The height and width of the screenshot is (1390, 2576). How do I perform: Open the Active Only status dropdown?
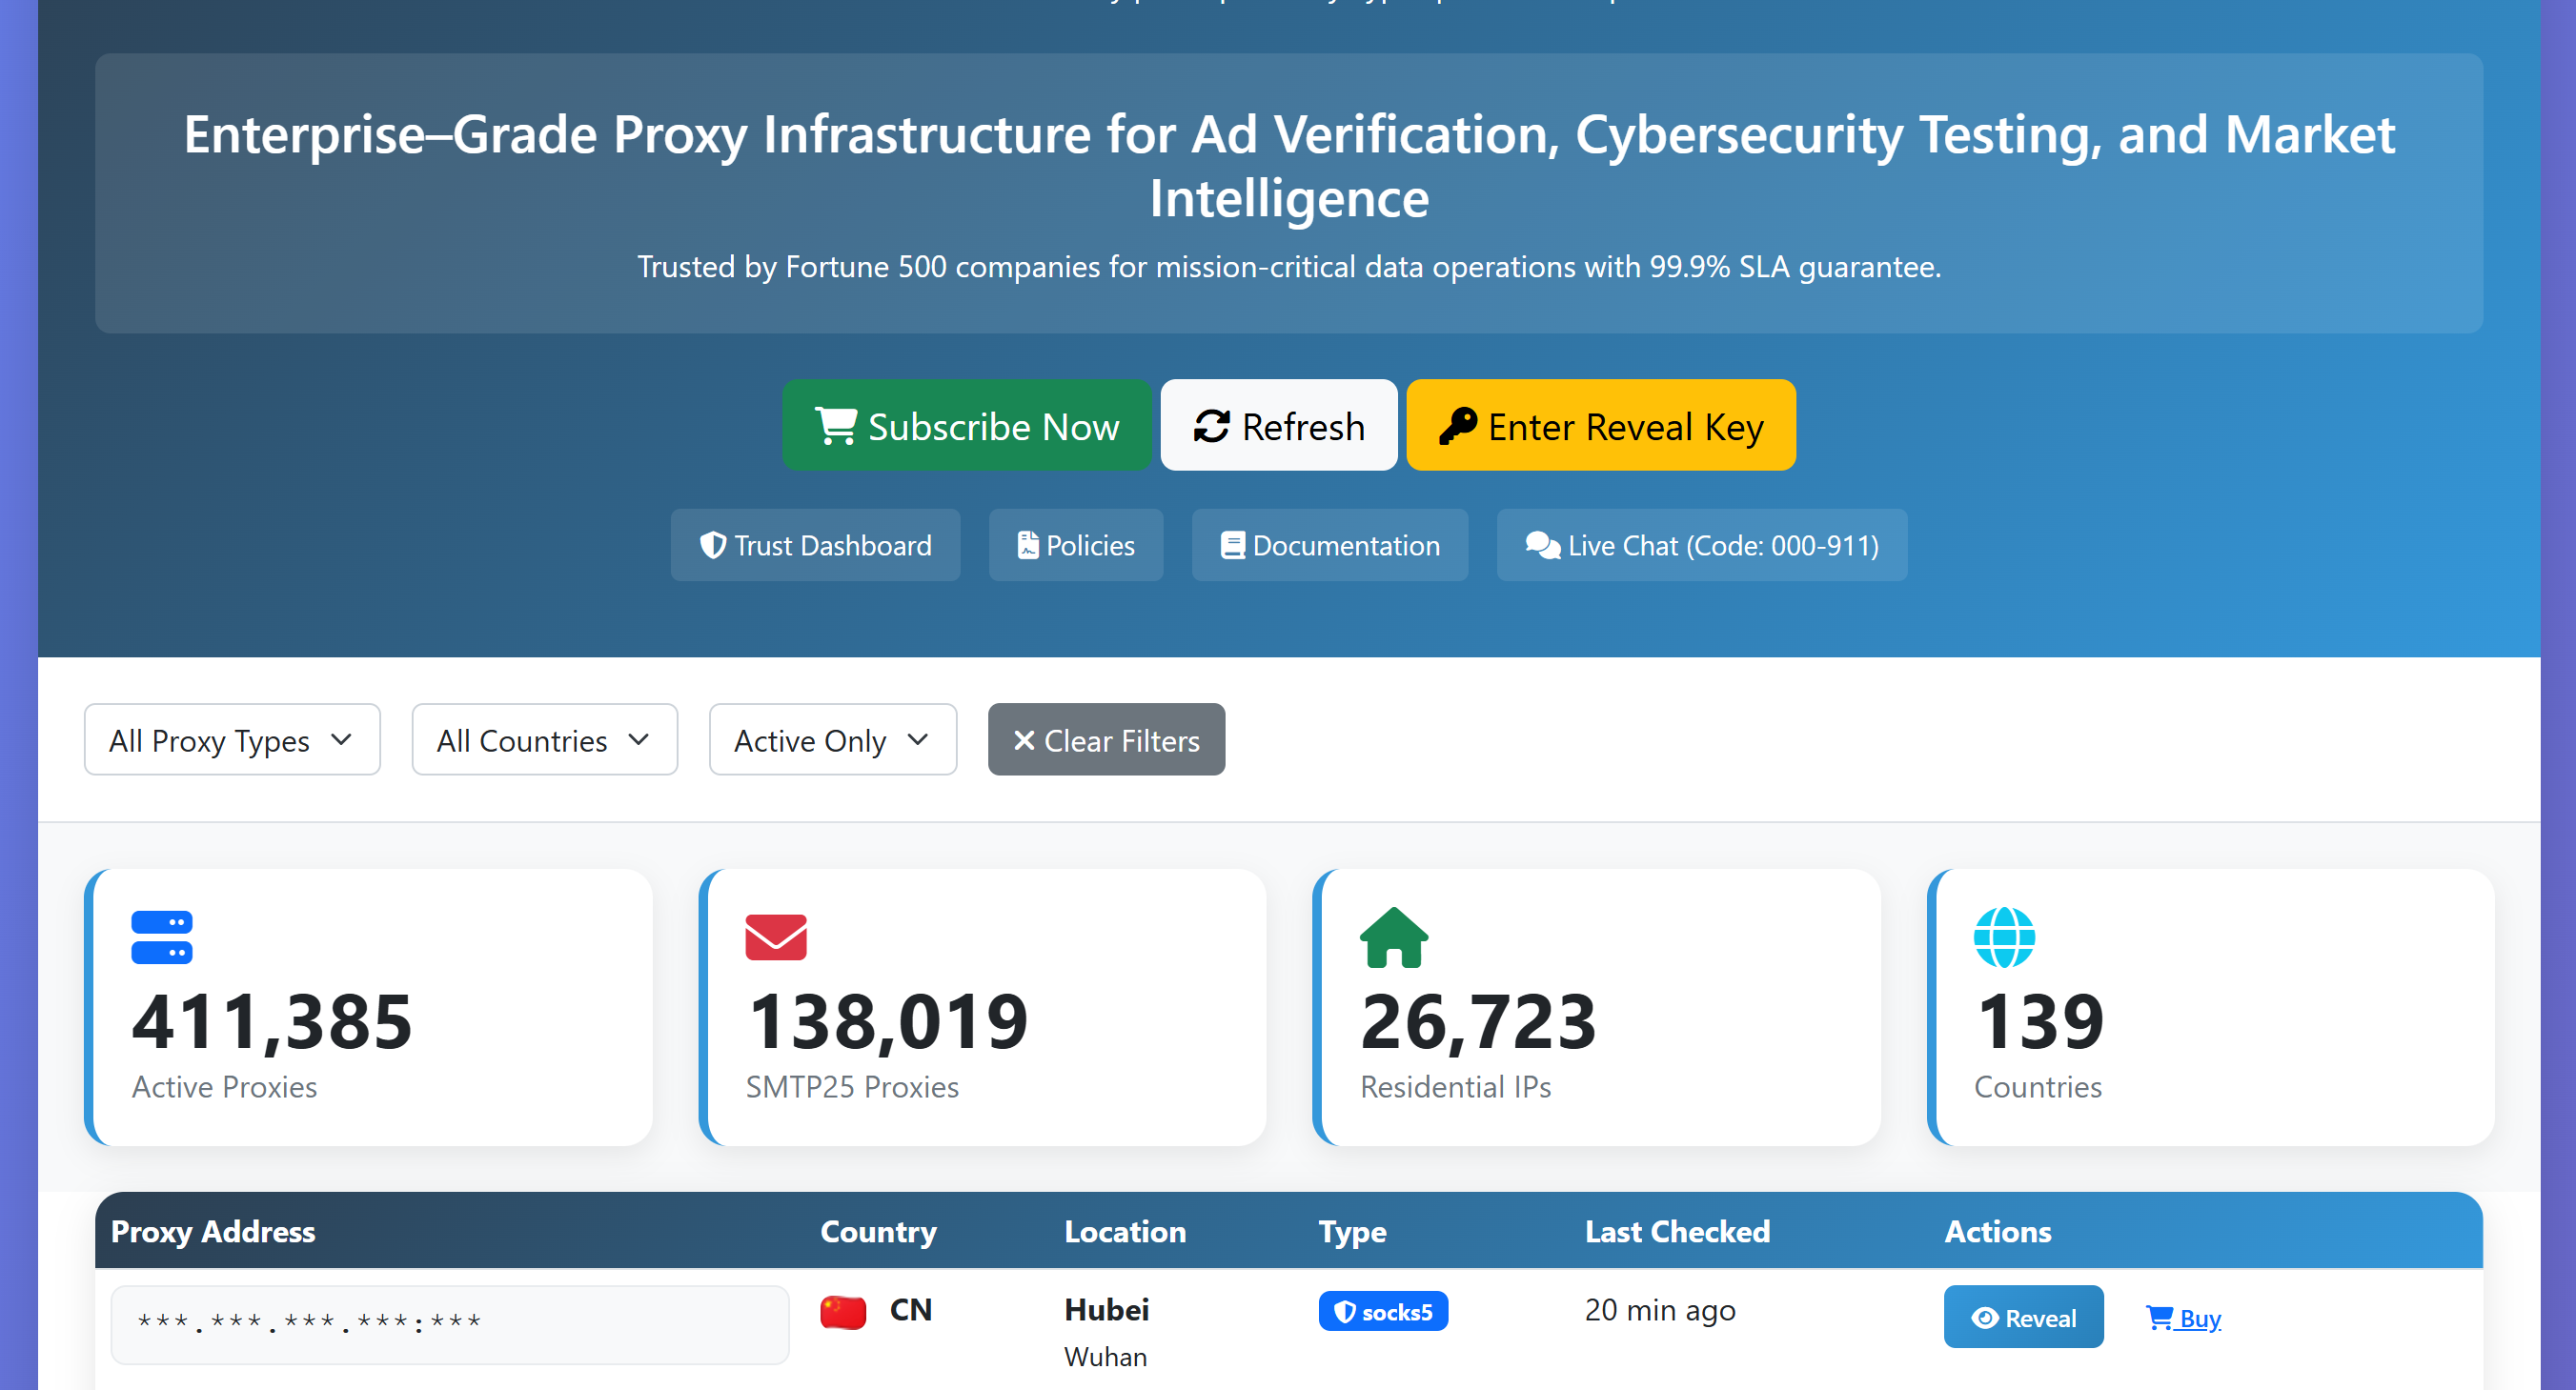pyautogui.click(x=832, y=740)
